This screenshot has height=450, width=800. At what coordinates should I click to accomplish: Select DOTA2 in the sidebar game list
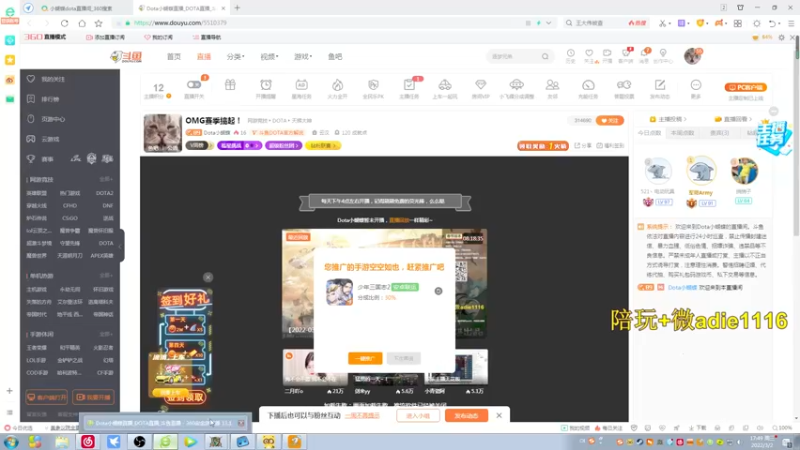click(x=105, y=193)
